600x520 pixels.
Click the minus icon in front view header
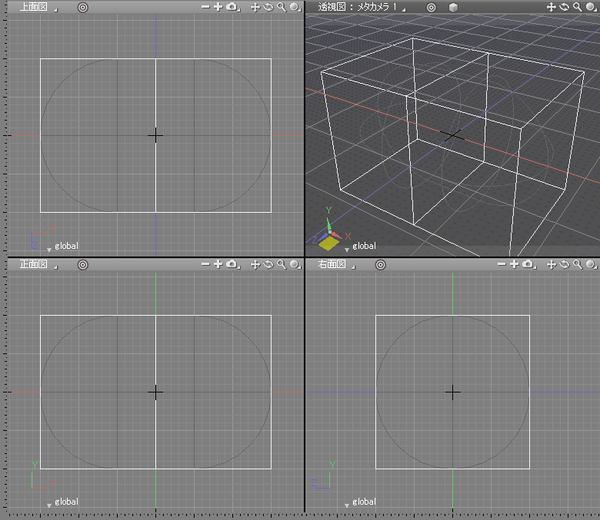tap(204, 264)
